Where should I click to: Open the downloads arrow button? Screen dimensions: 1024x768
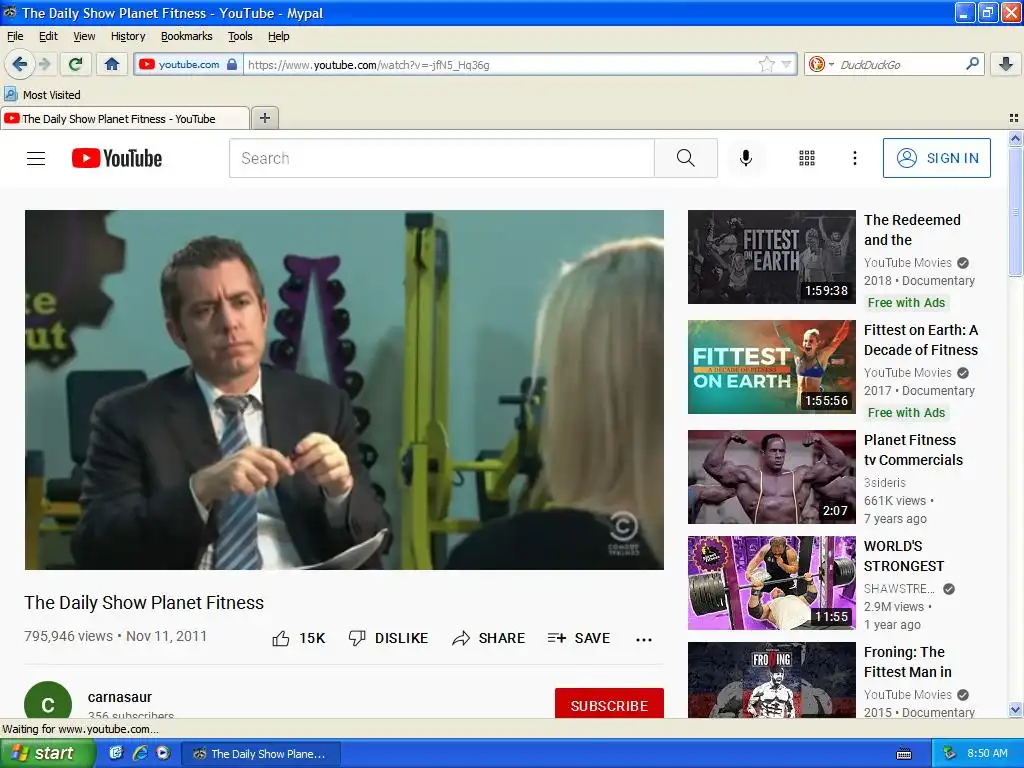tap(1006, 64)
